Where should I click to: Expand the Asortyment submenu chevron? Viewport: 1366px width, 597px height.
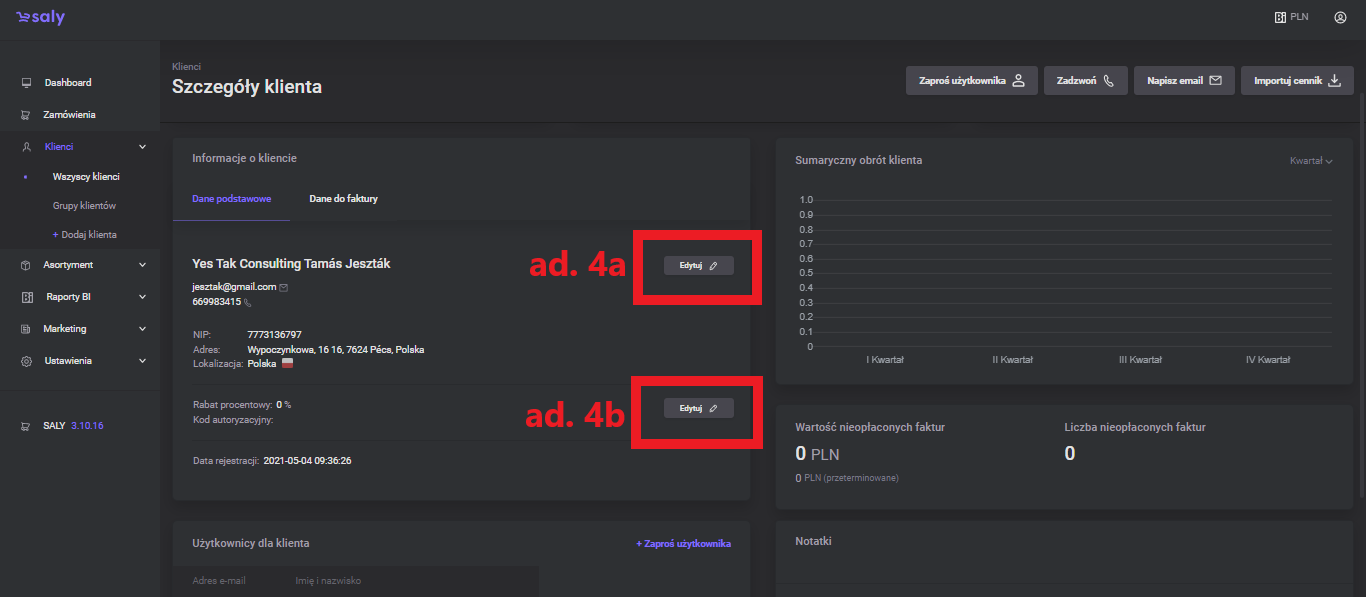click(x=142, y=265)
